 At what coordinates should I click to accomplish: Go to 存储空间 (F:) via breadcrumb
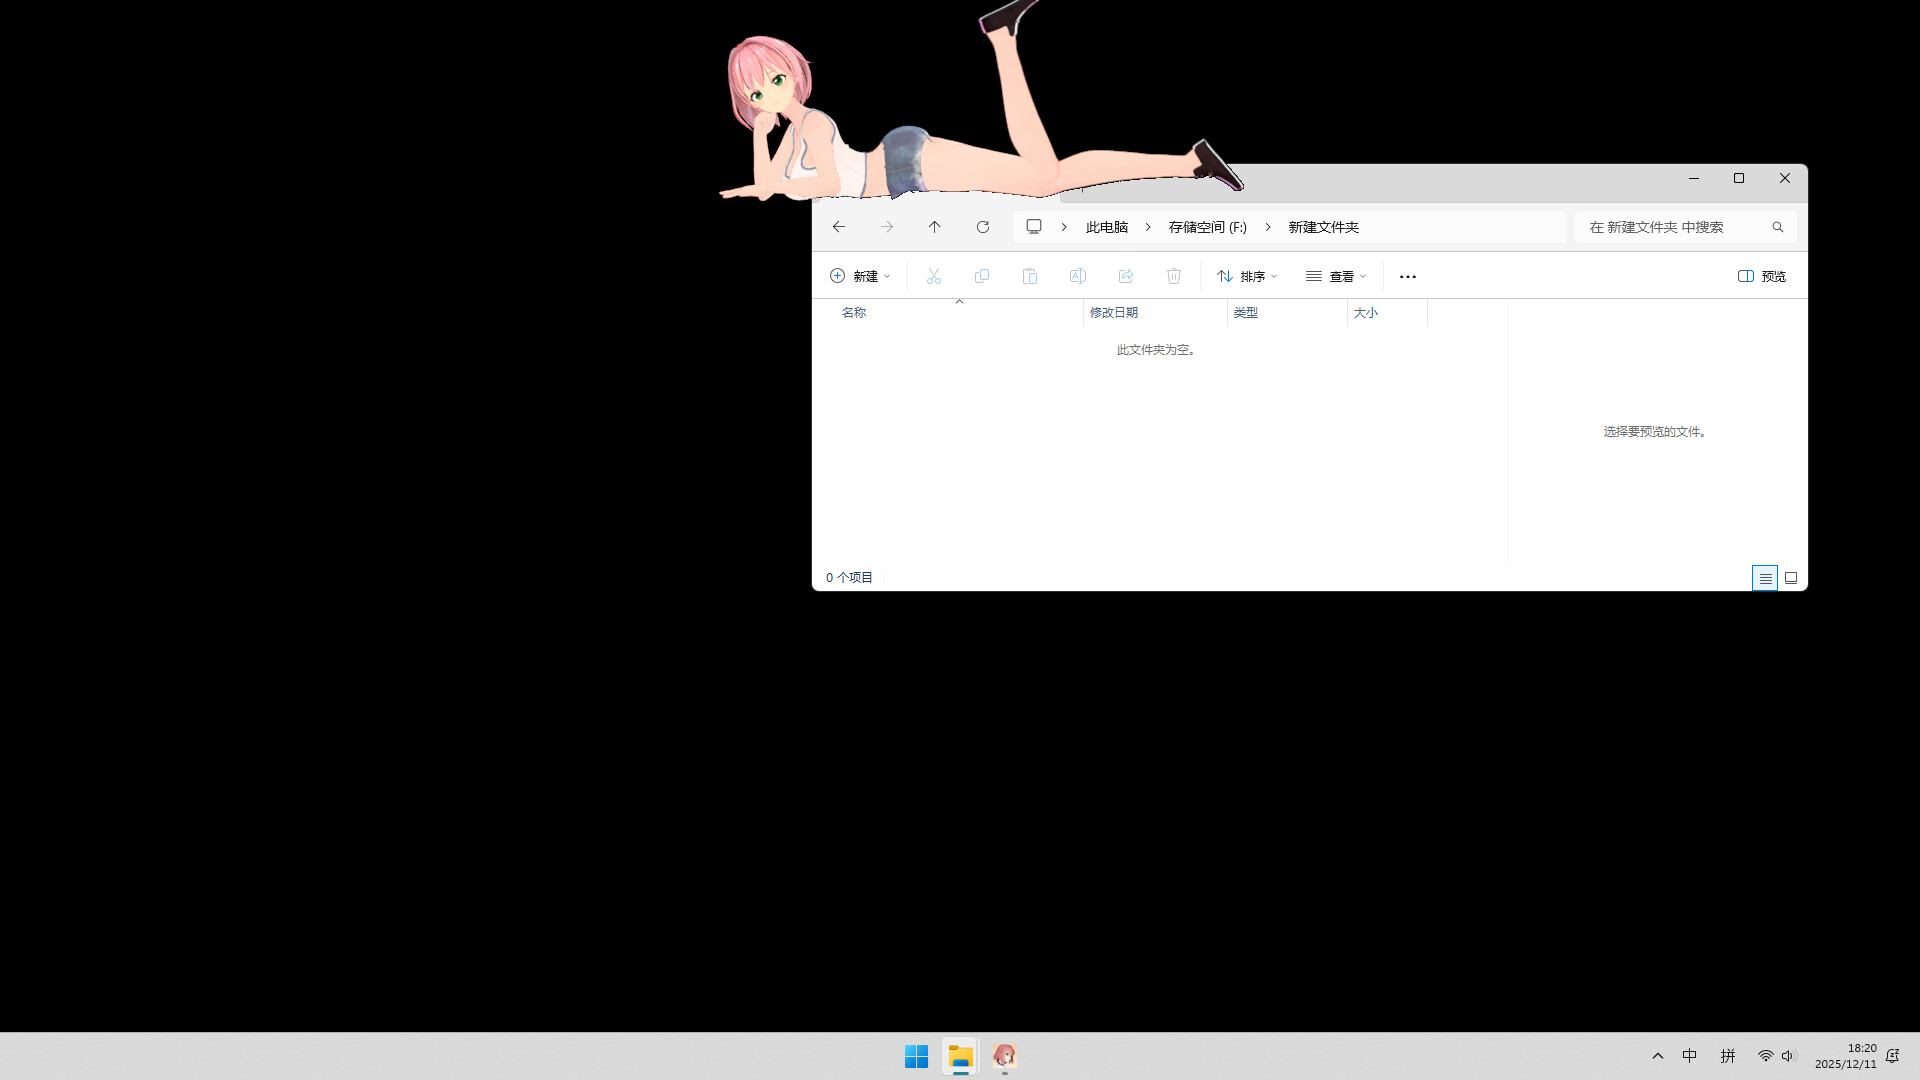tap(1206, 227)
